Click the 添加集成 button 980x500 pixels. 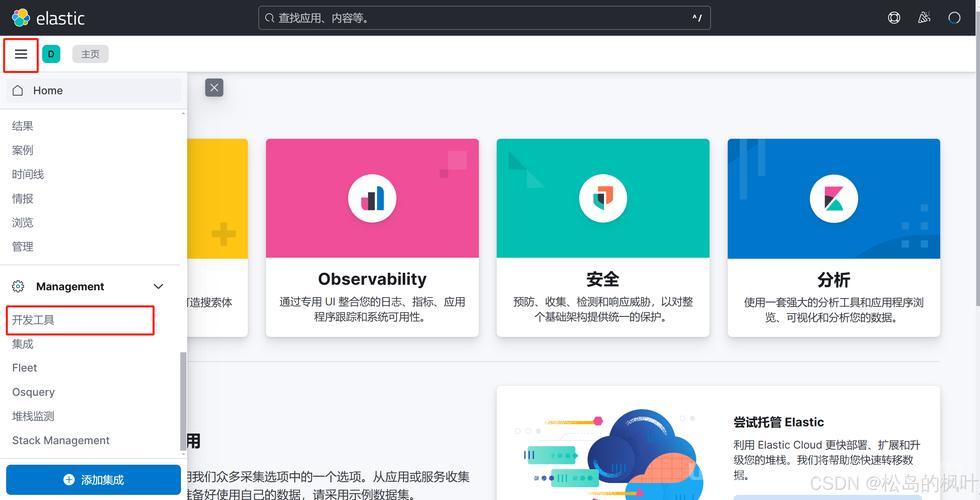click(94, 480)
